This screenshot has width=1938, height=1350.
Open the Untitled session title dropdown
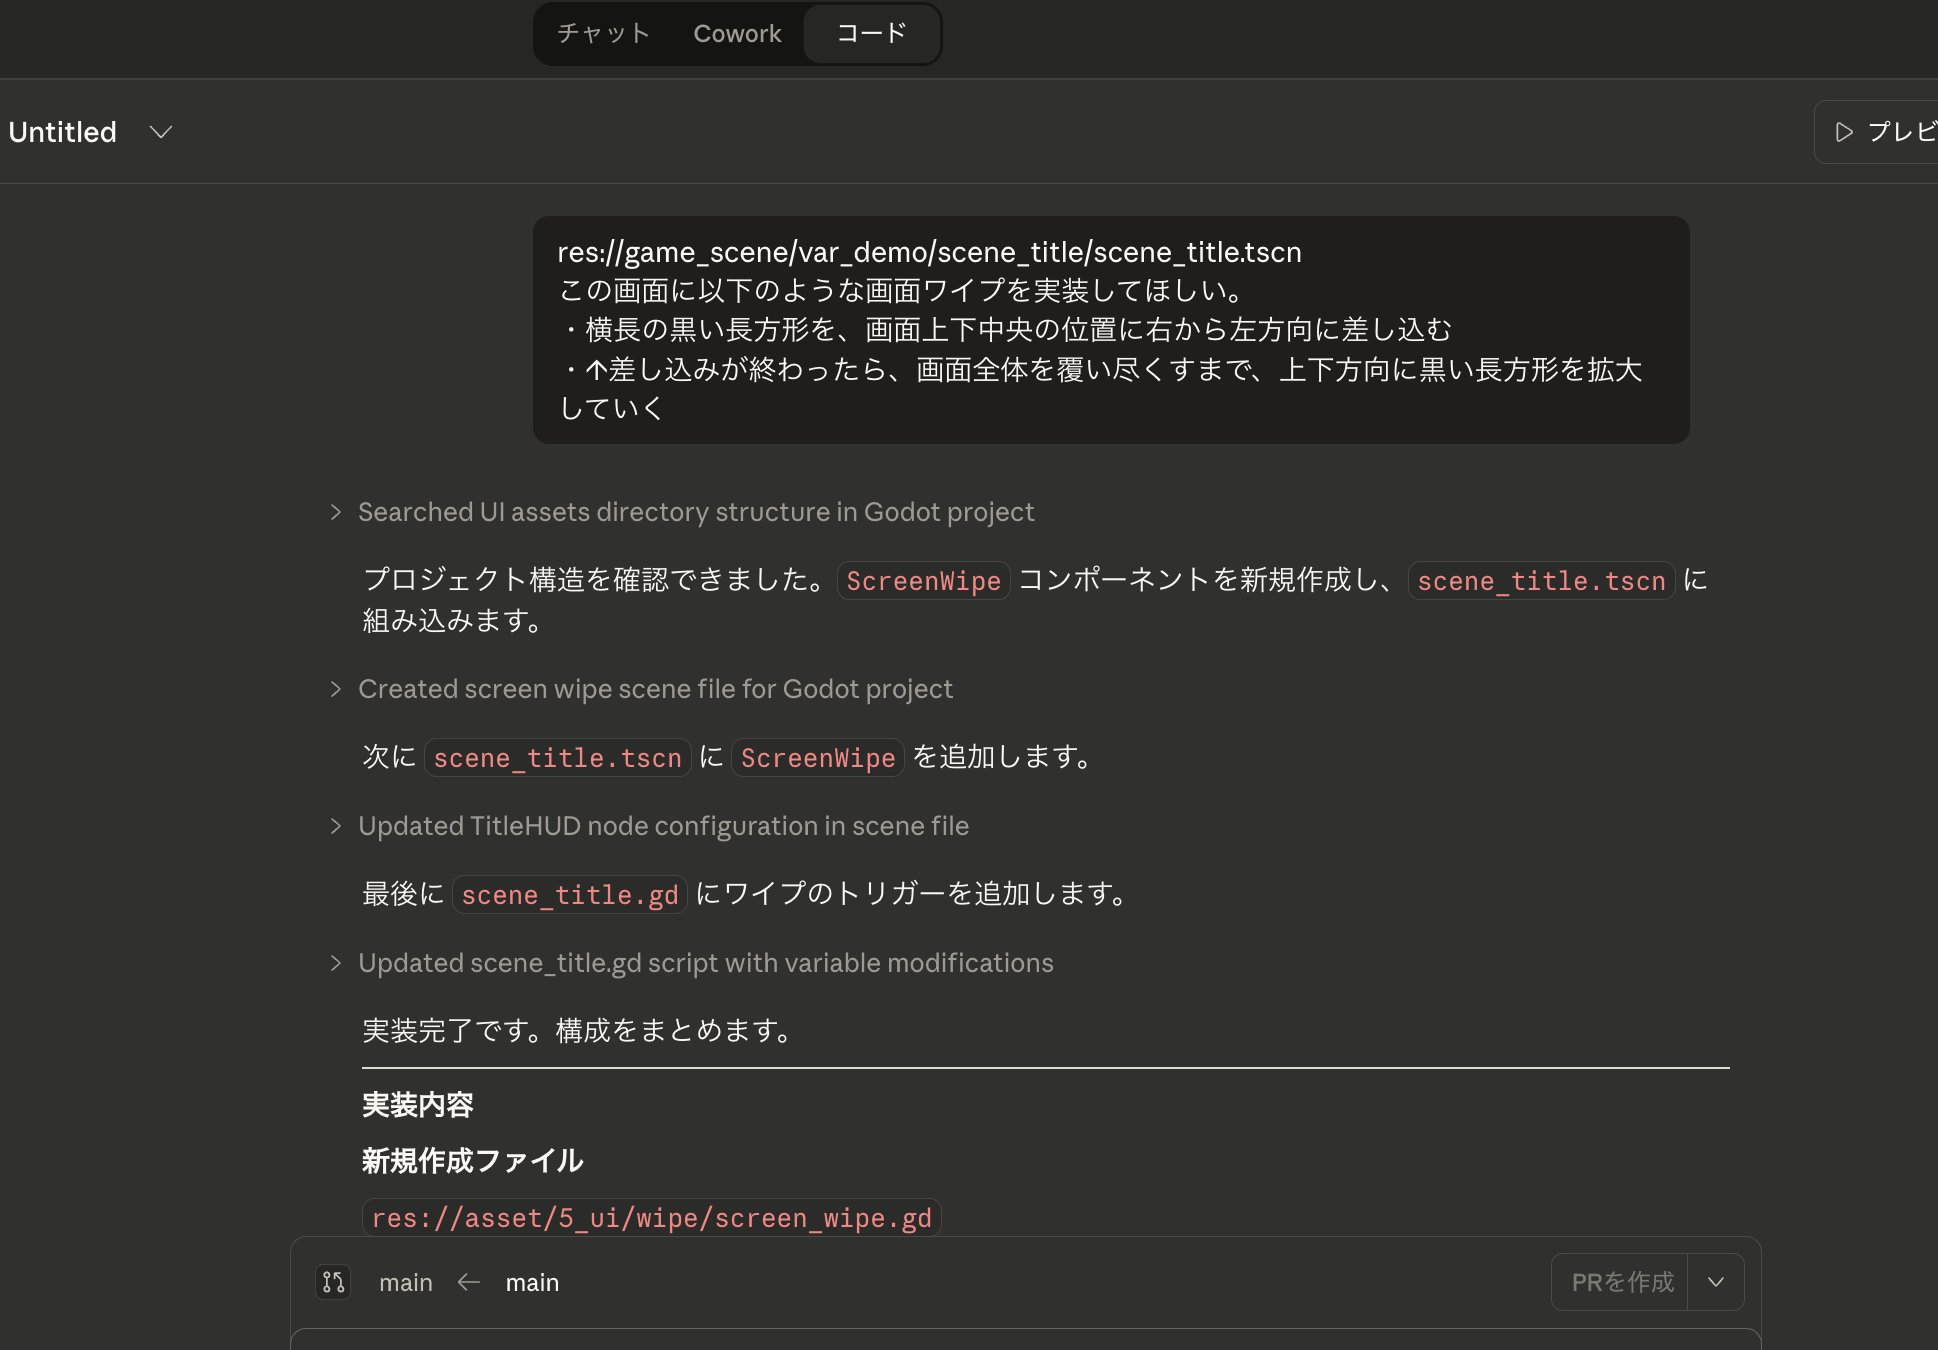coord(161,132)
